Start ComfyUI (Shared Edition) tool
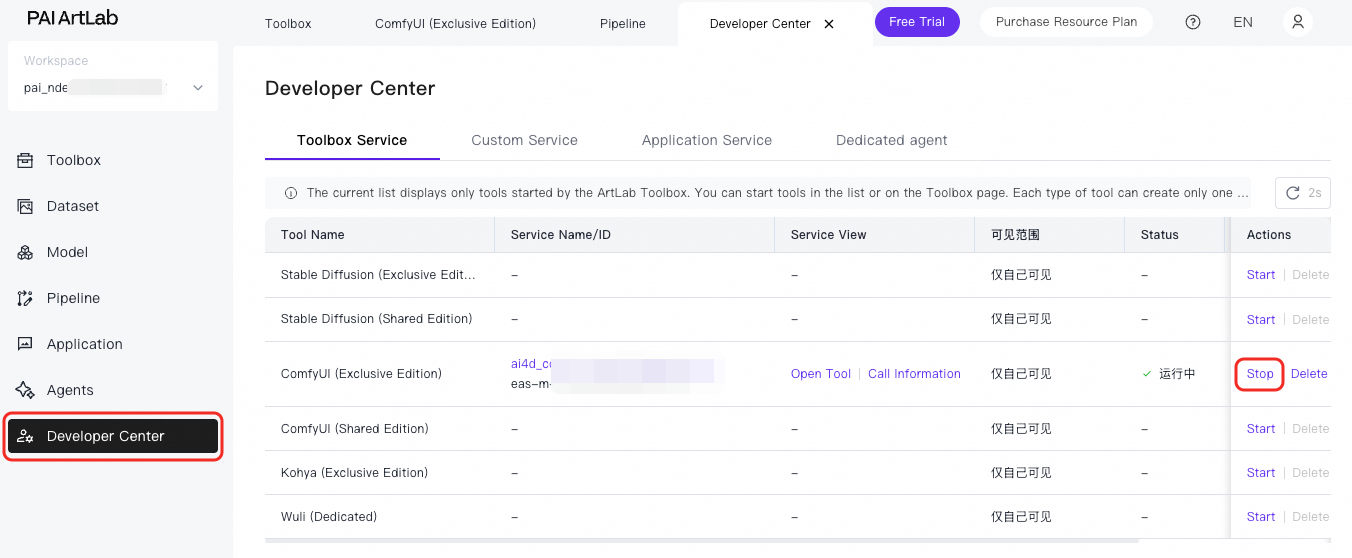The width and height of the screenshot is (1352, 558). (1260, 429)
